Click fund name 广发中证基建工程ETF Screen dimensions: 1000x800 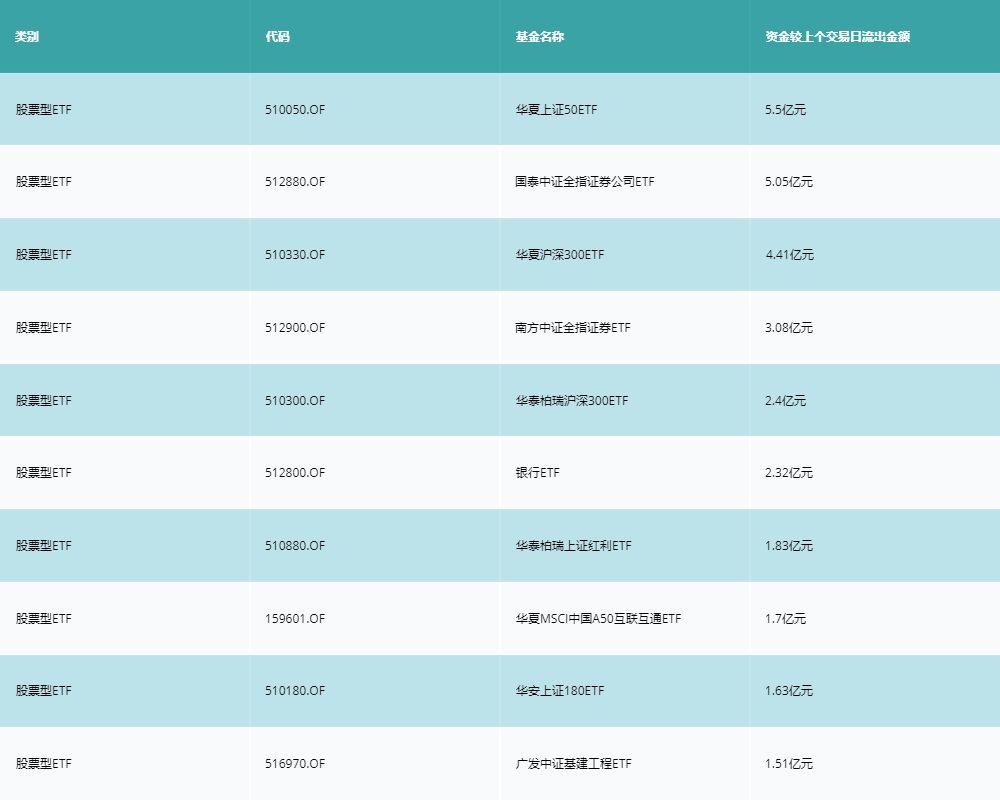point(573,763)
